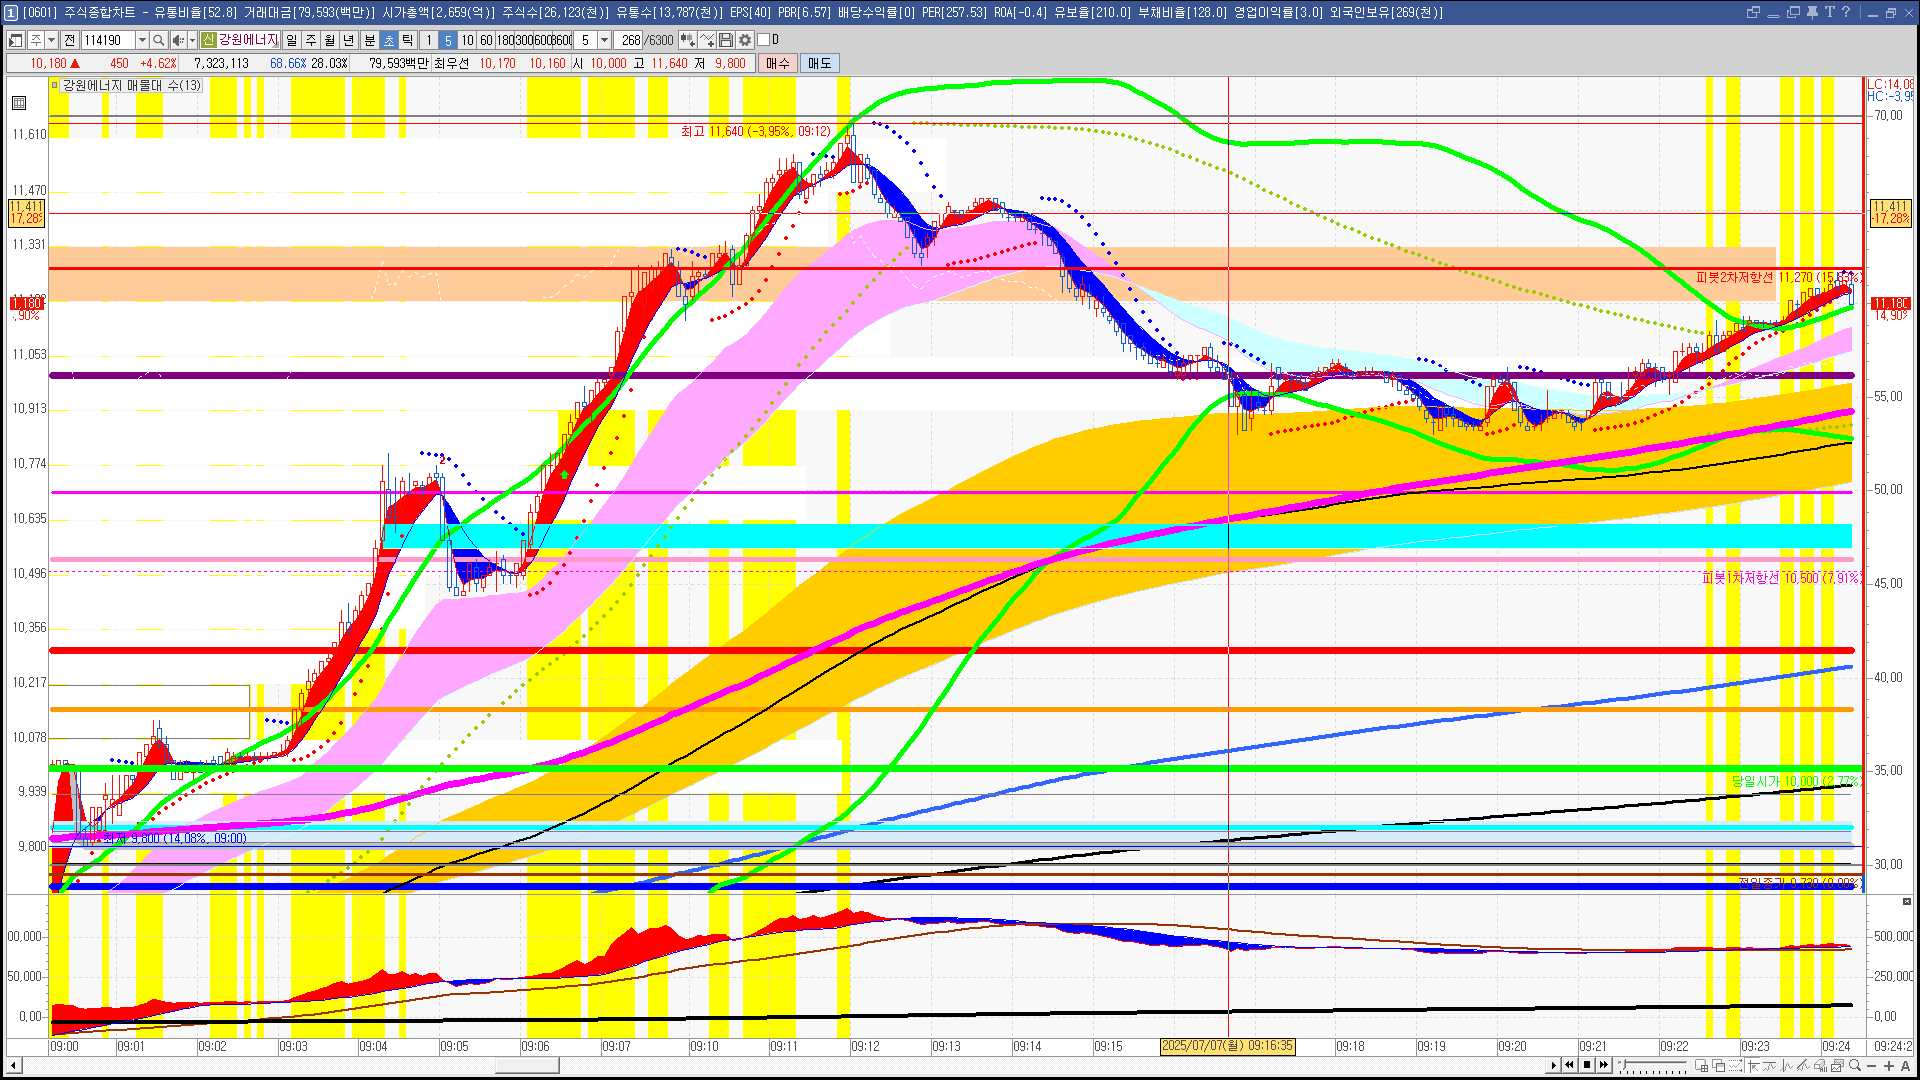Click the plus zoom-in icon at bottom right
This screenshot has height=1080, width=1920.
[x=1889, y=1065]
